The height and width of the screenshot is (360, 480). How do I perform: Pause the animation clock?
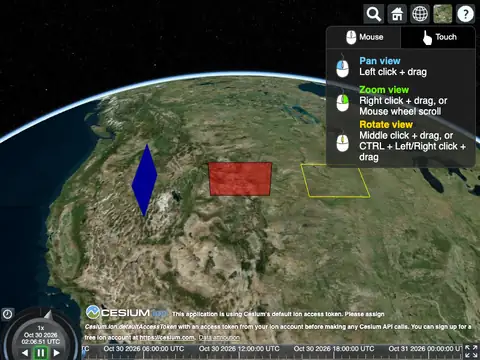41,353
